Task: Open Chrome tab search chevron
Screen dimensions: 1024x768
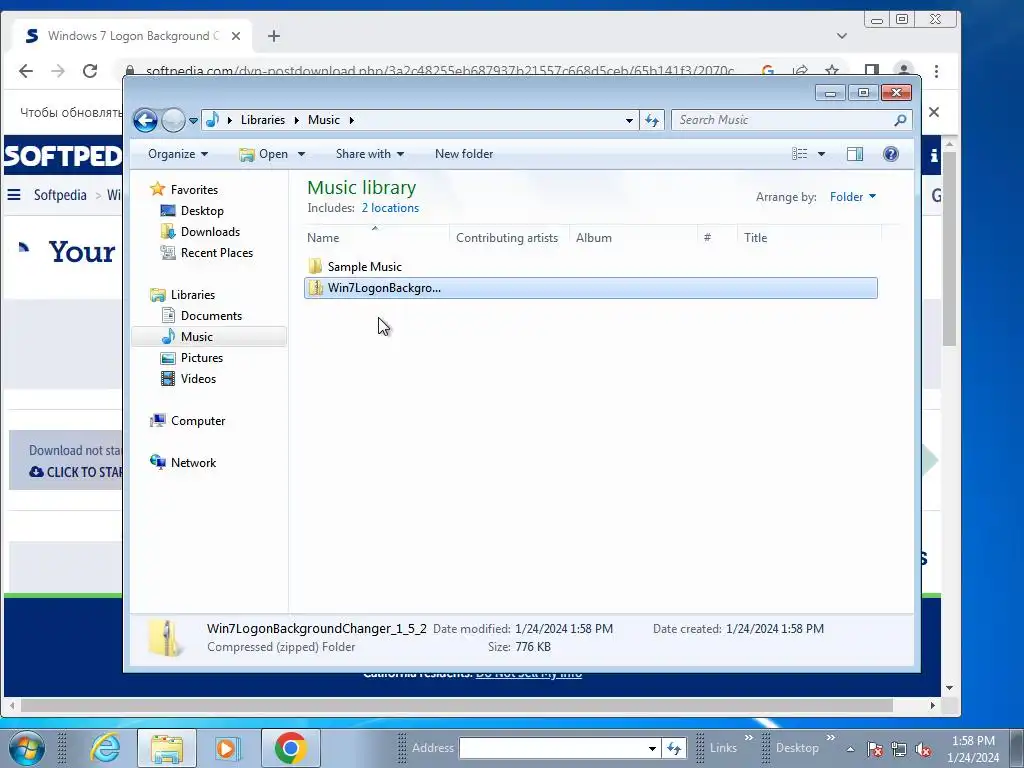Action: click(842, 37)
